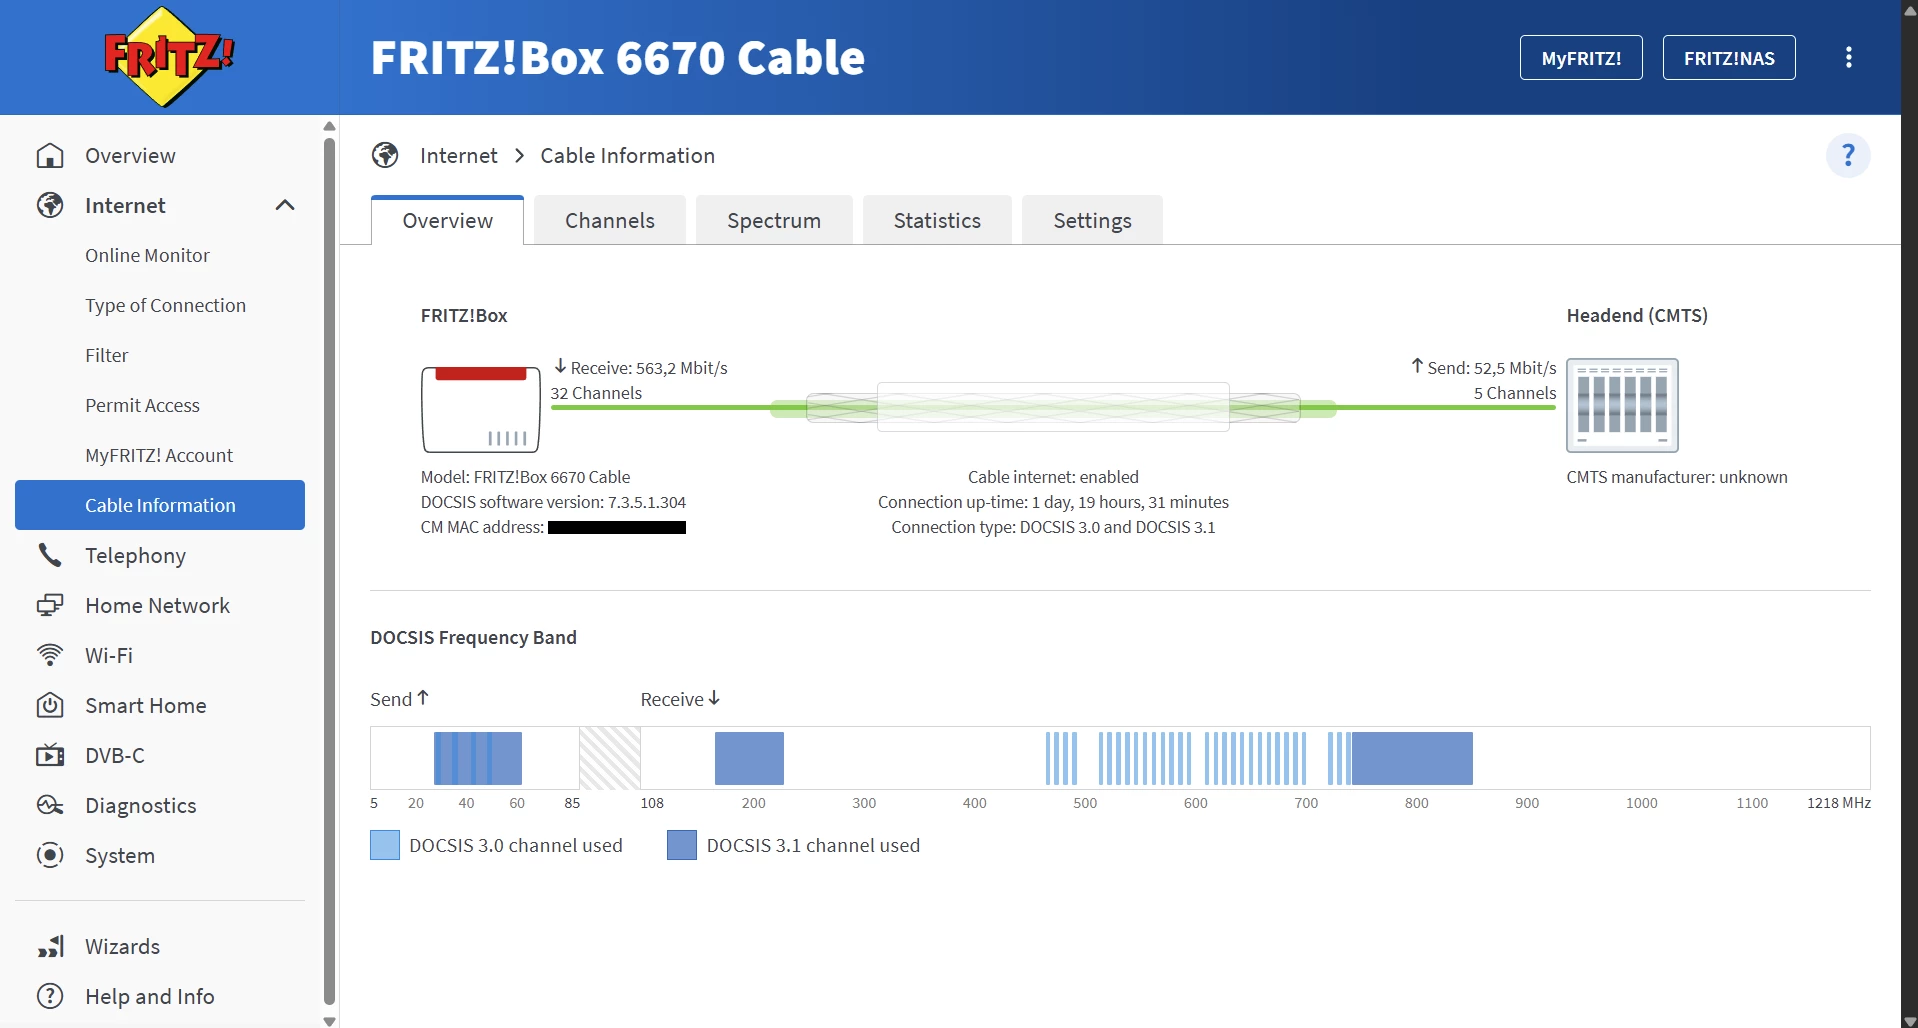The image size is (1918, 1028).
Task: Click the Internet breadcrumb link
Action: pos(458,155)
